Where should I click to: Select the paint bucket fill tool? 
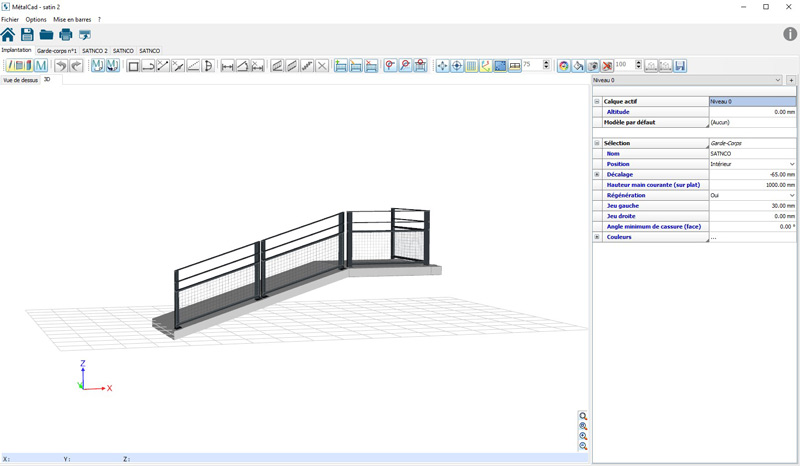coord(578,66)
